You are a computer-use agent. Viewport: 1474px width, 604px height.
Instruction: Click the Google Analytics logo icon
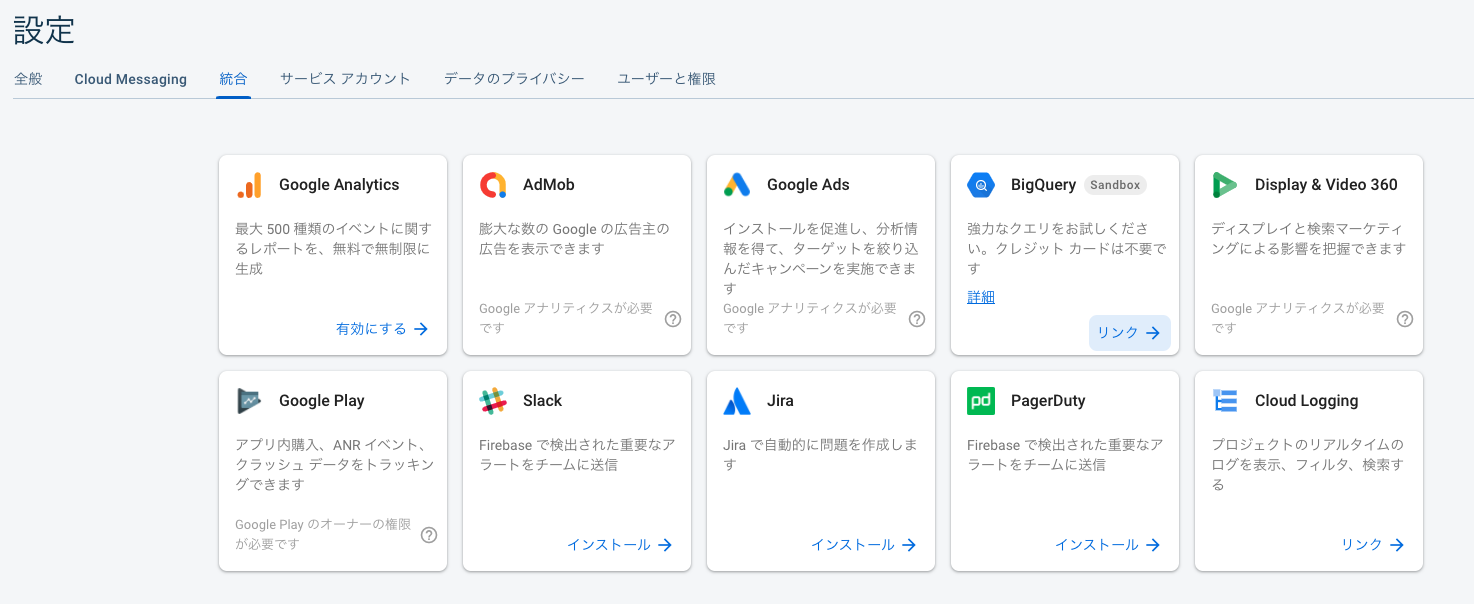click(x=249, y=185)
